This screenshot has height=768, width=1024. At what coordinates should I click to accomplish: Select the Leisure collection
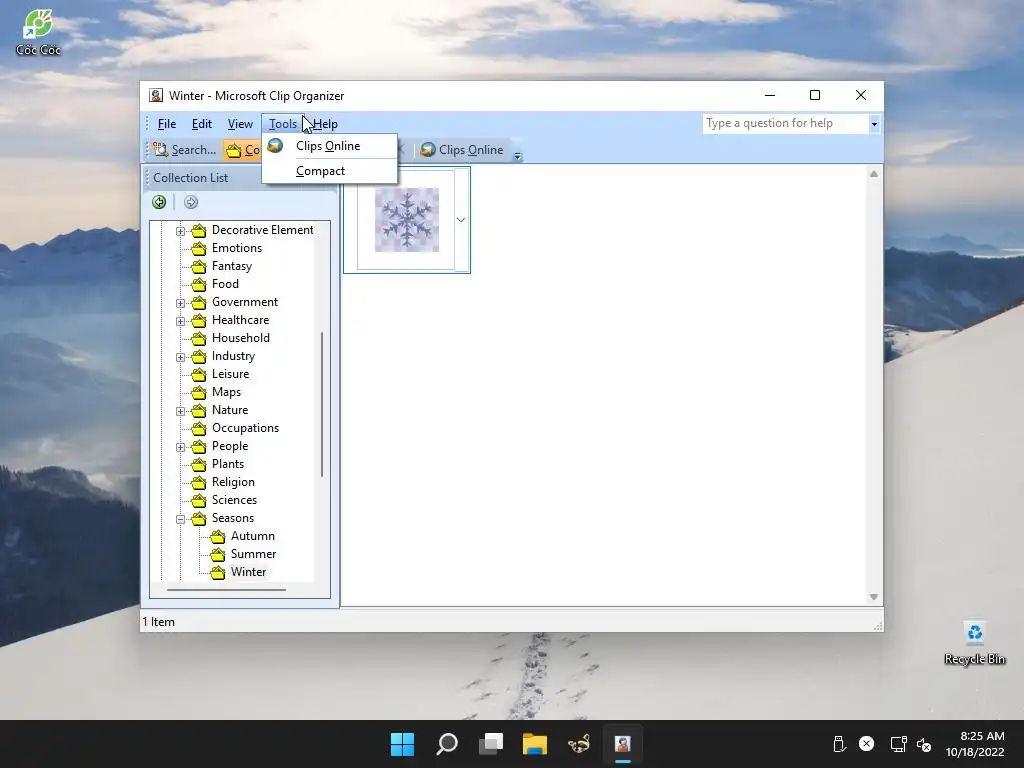(x=231, y=374)
